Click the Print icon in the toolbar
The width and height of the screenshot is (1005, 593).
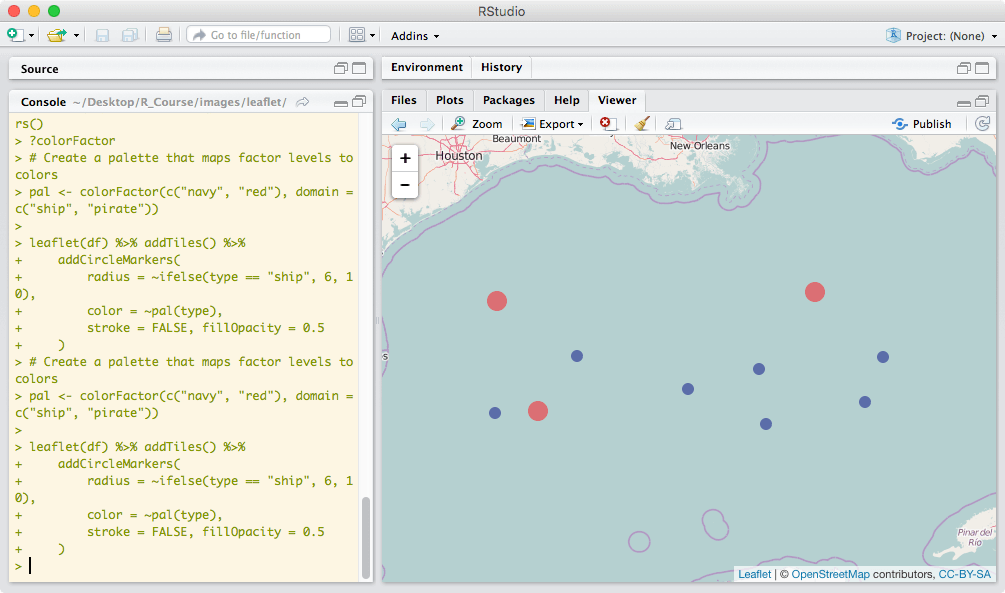click(x=164, y=35)
